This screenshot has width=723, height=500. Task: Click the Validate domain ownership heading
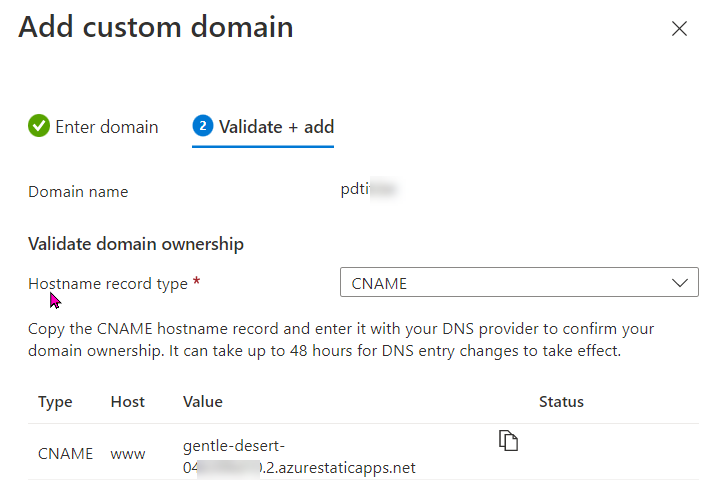[136, 244]
